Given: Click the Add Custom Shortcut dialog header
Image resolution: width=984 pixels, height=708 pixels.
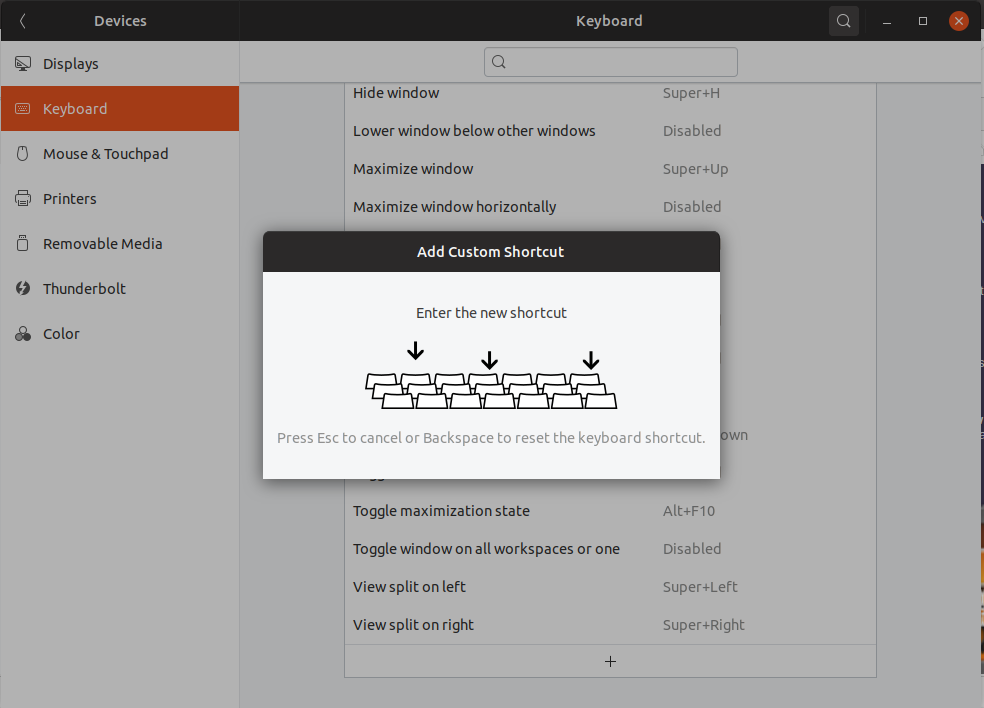Looking at the screenshot, I should click(490, 251).
